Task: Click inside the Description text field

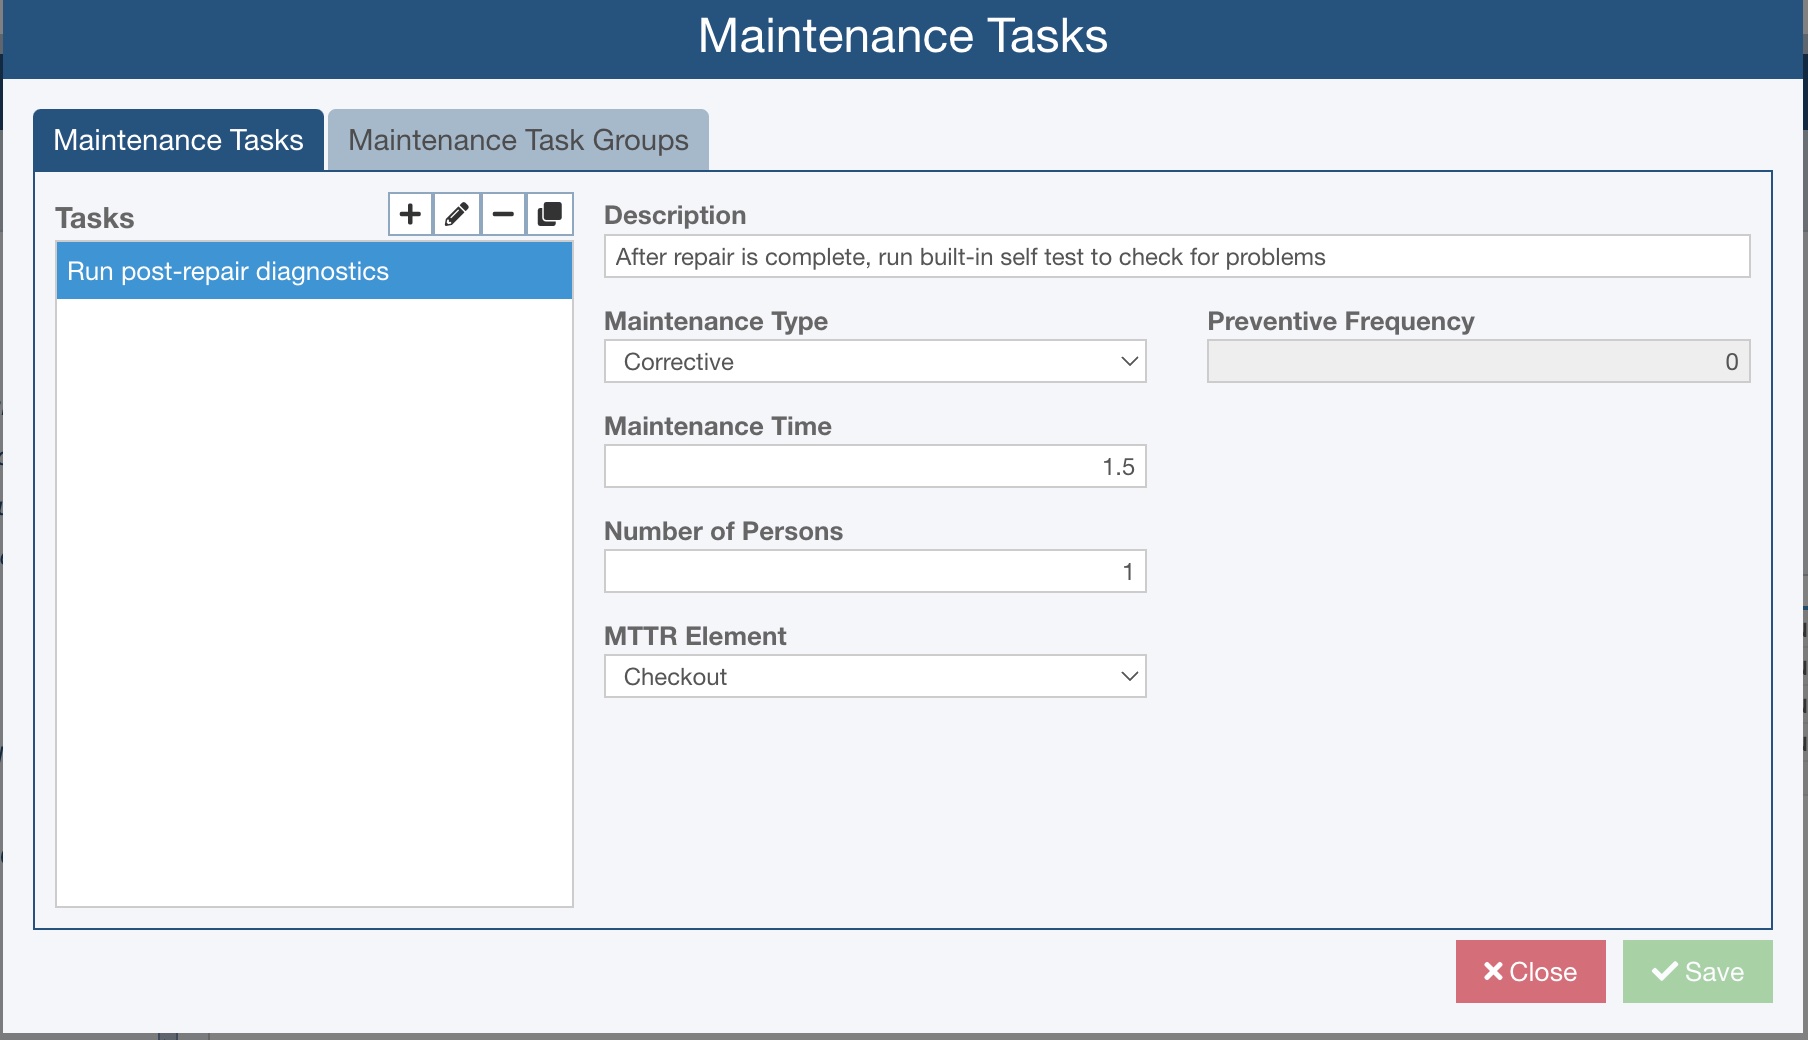Action: click(1175, 256)
